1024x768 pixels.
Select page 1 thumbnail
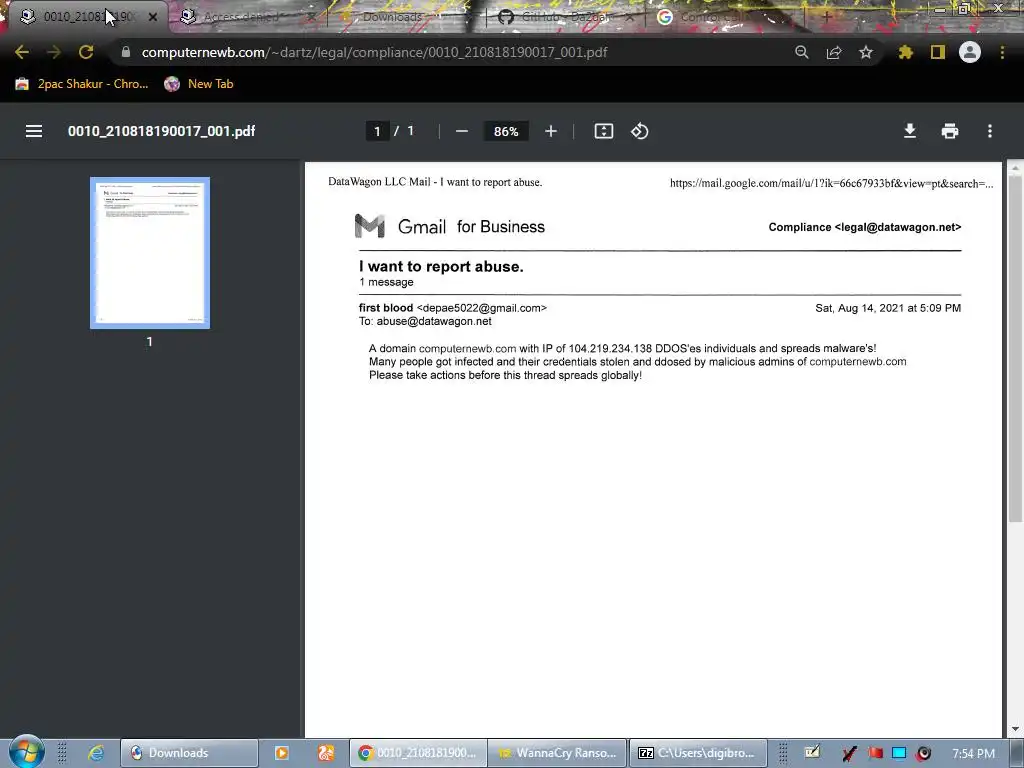[150, 253]
